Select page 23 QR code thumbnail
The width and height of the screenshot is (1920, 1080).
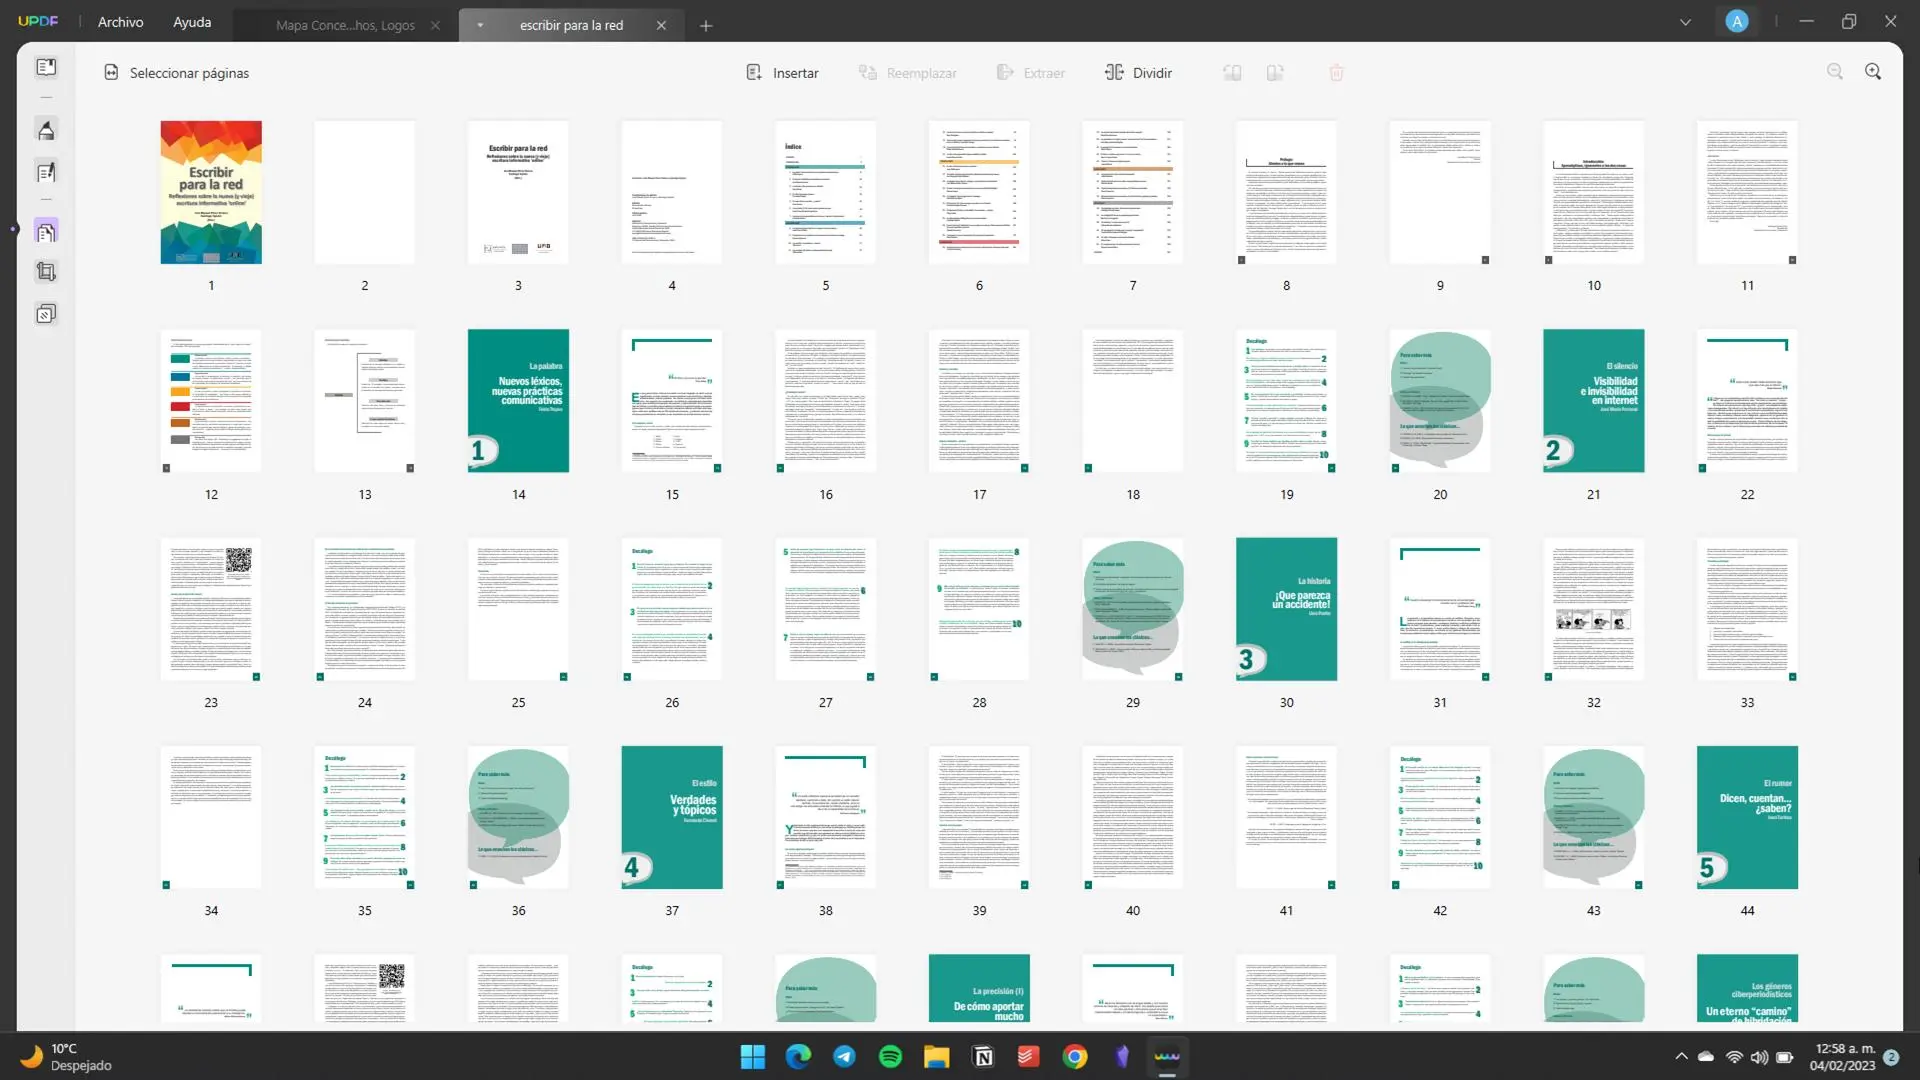pos(211,609)
